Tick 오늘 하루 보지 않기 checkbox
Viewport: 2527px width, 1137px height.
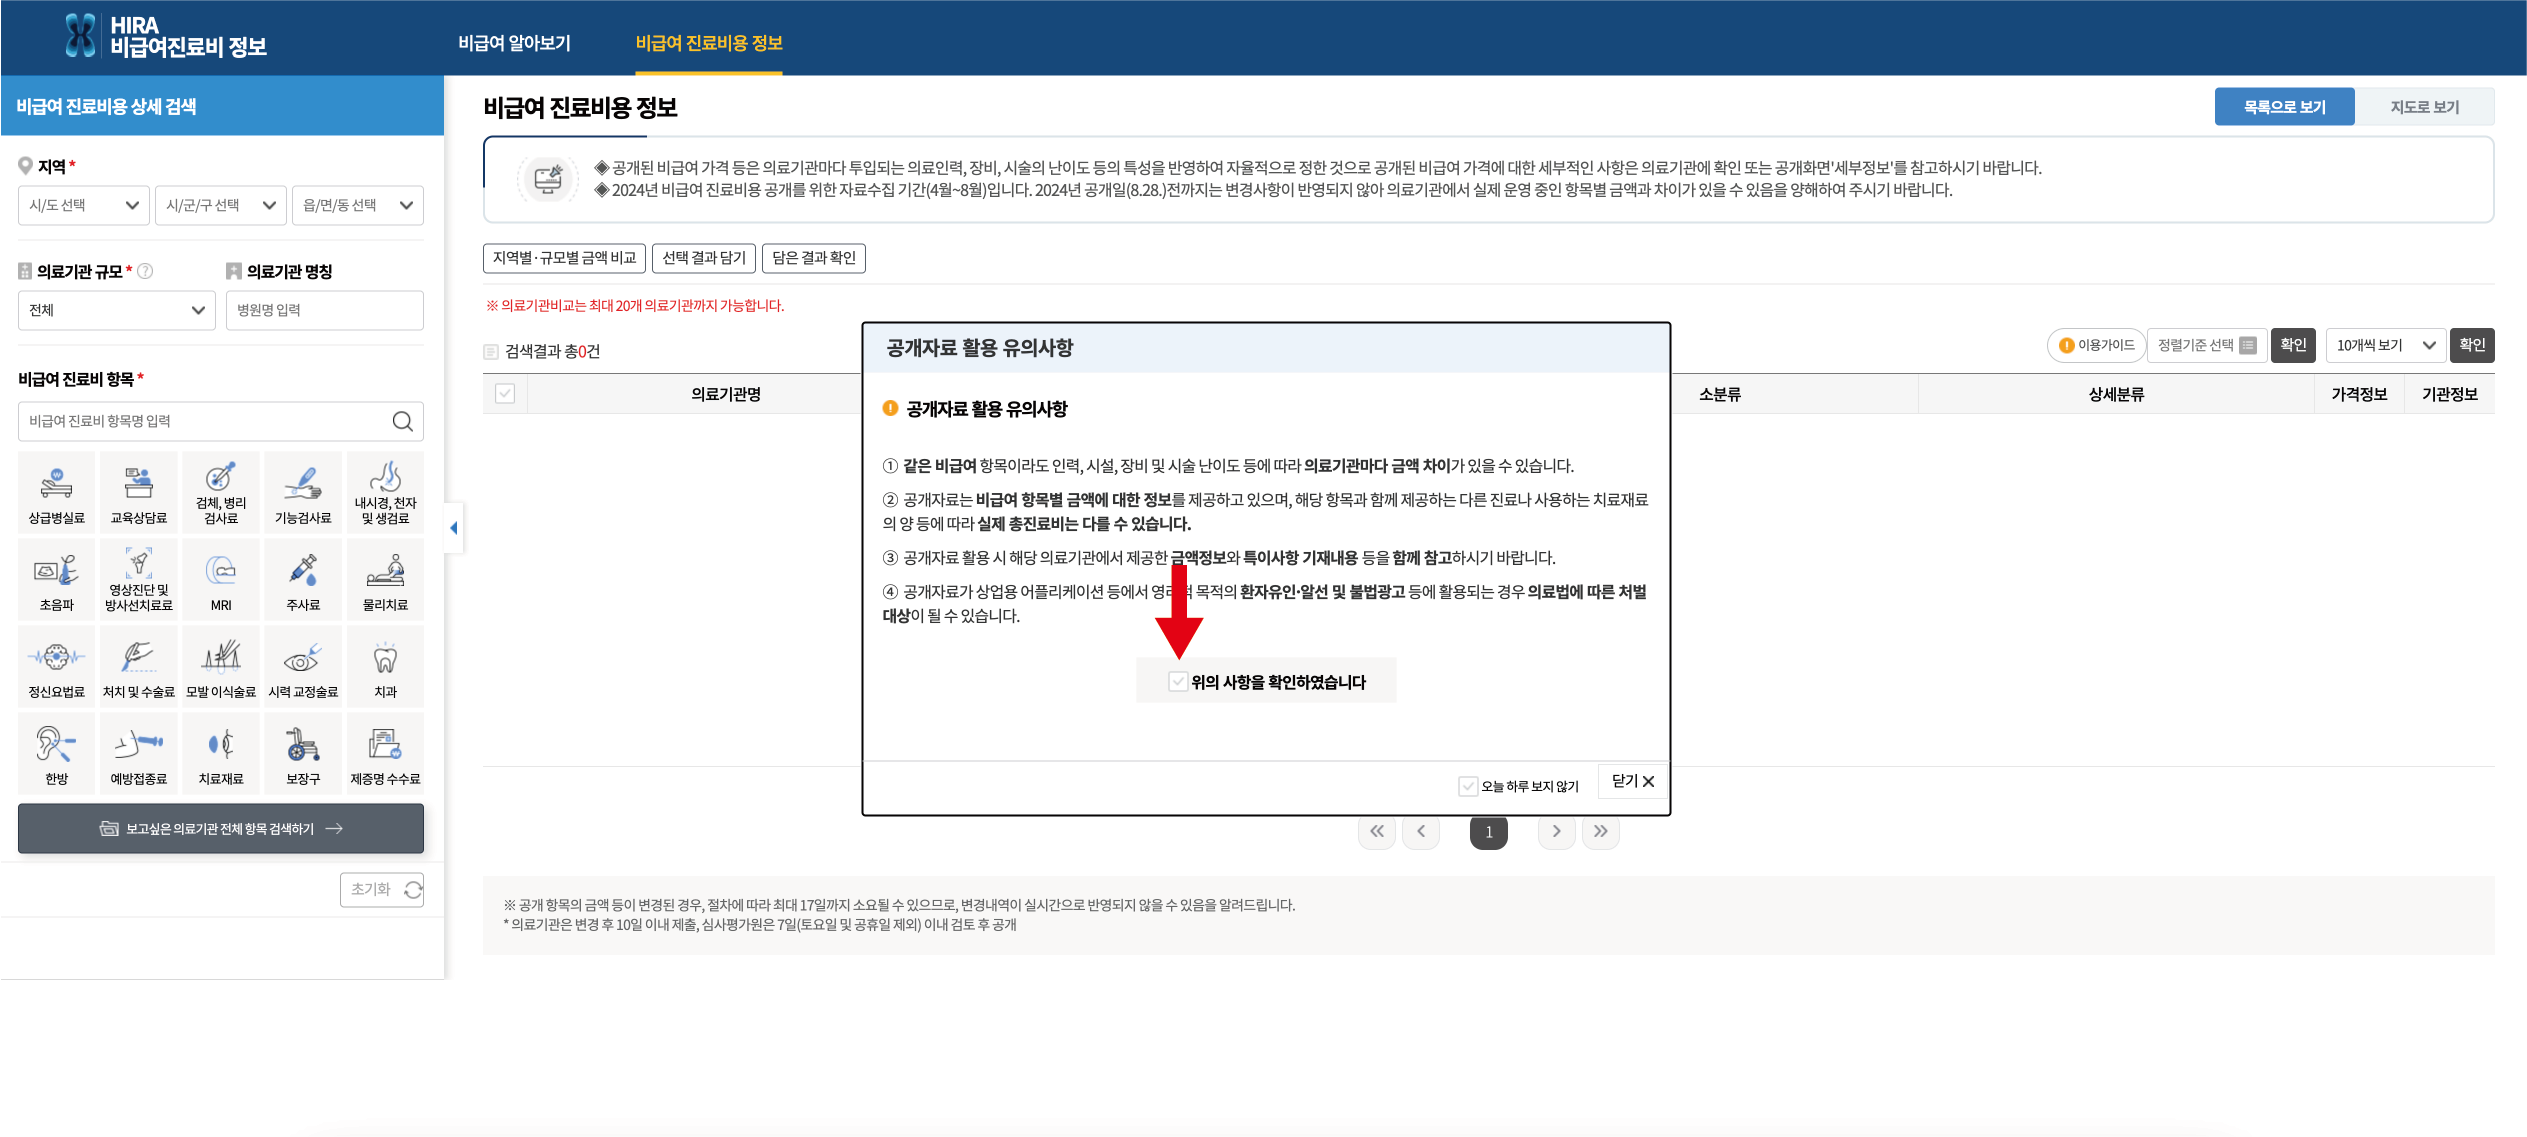click(x=1467, y=786)
